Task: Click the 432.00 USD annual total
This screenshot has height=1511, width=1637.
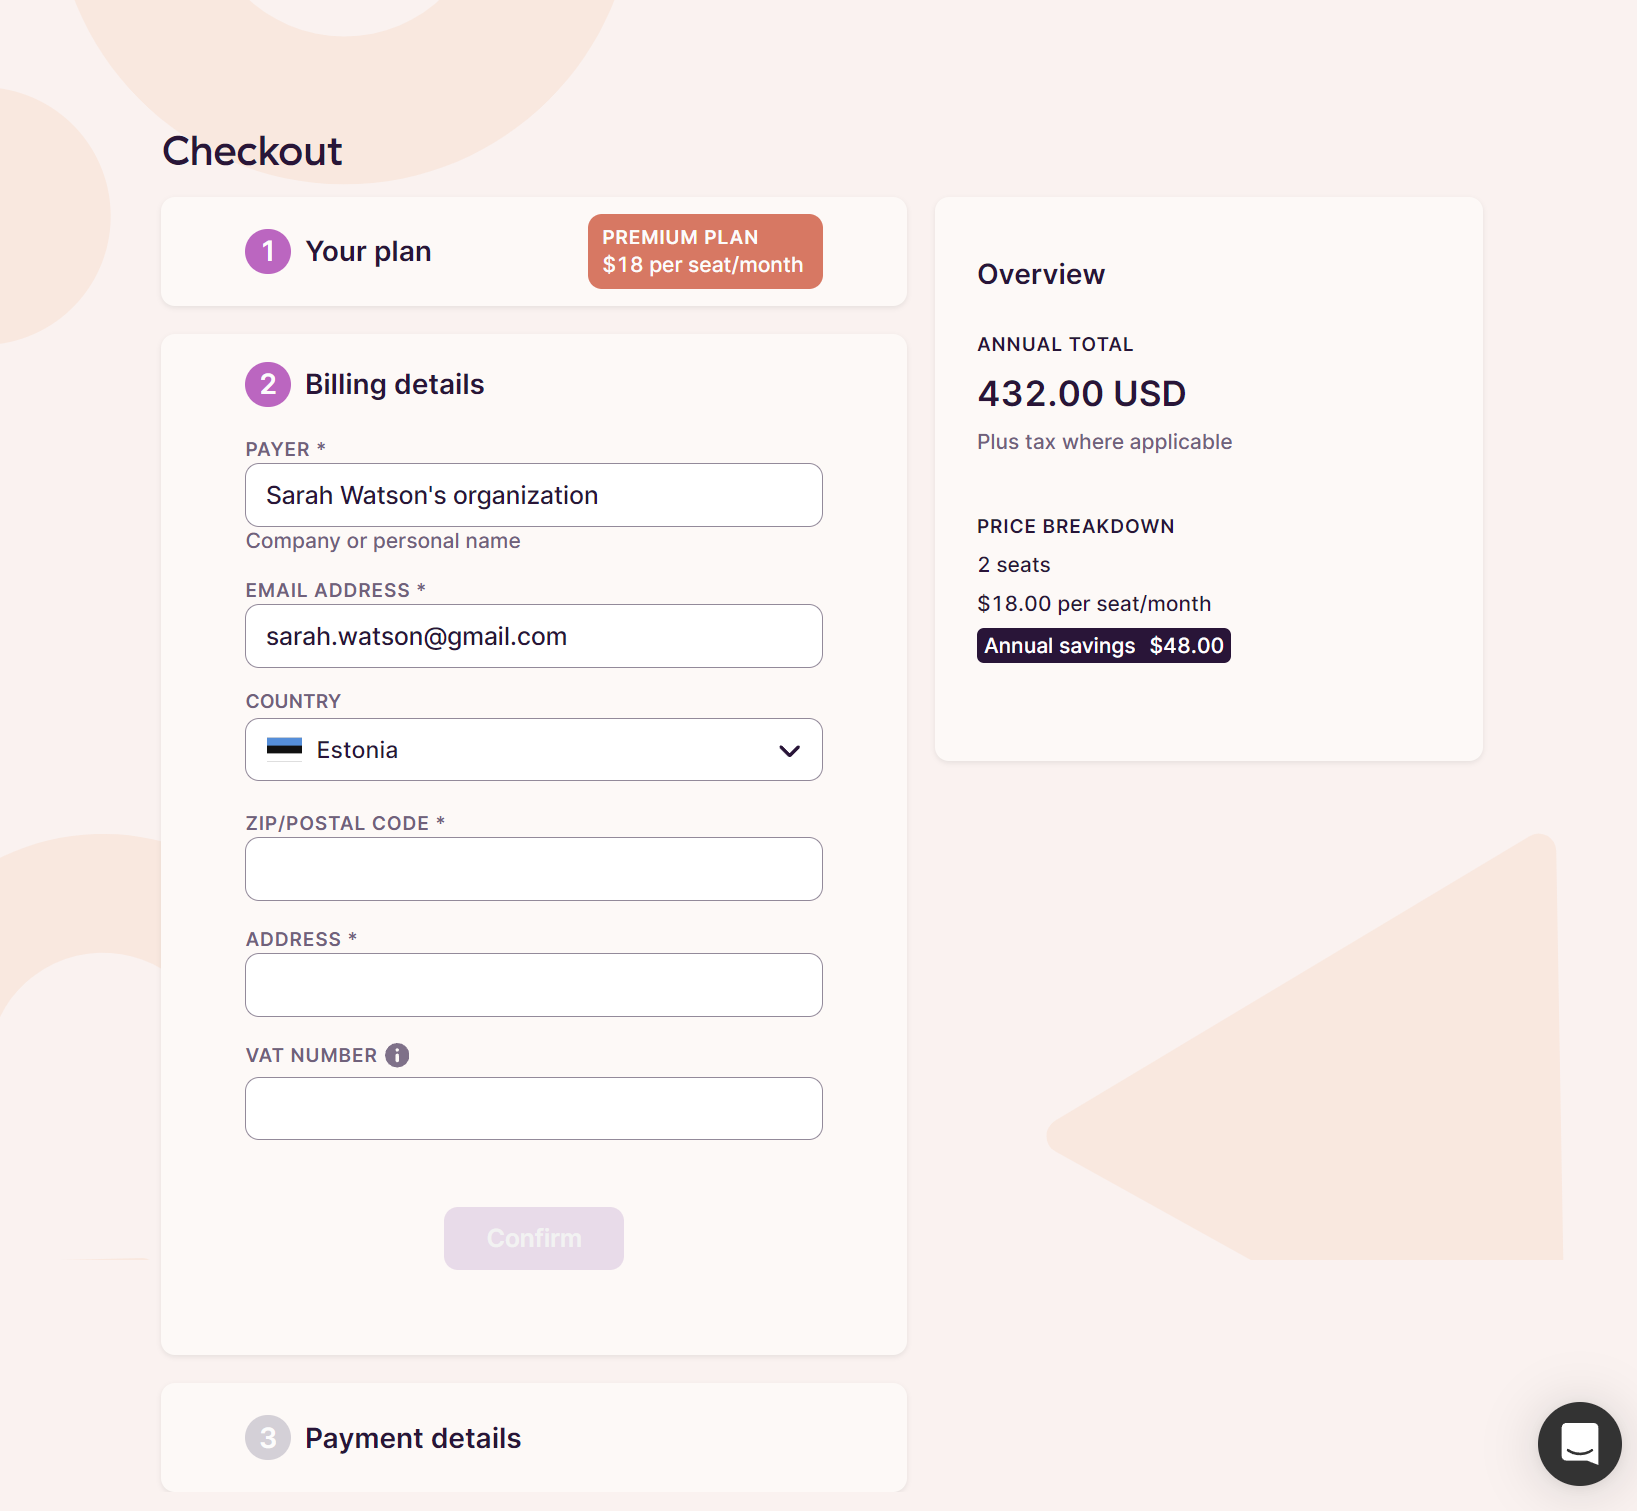Action: pos(1081,393)
